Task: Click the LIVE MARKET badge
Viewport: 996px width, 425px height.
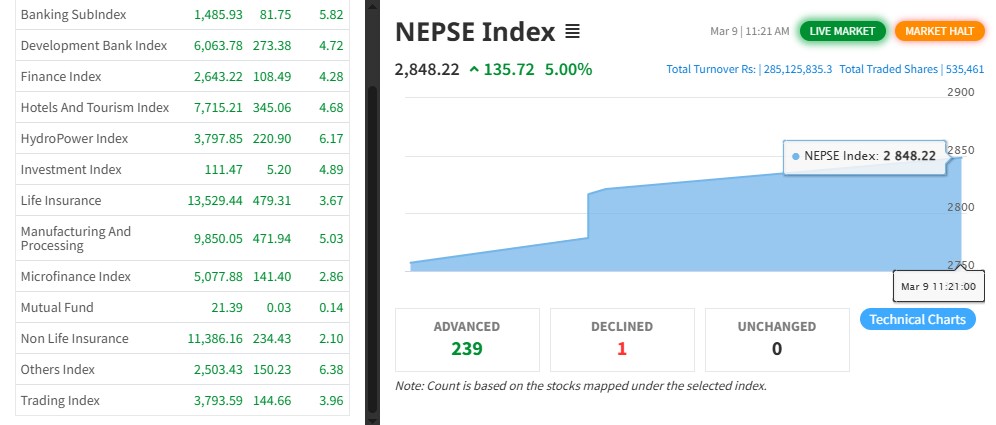Action: click(842, 31)
